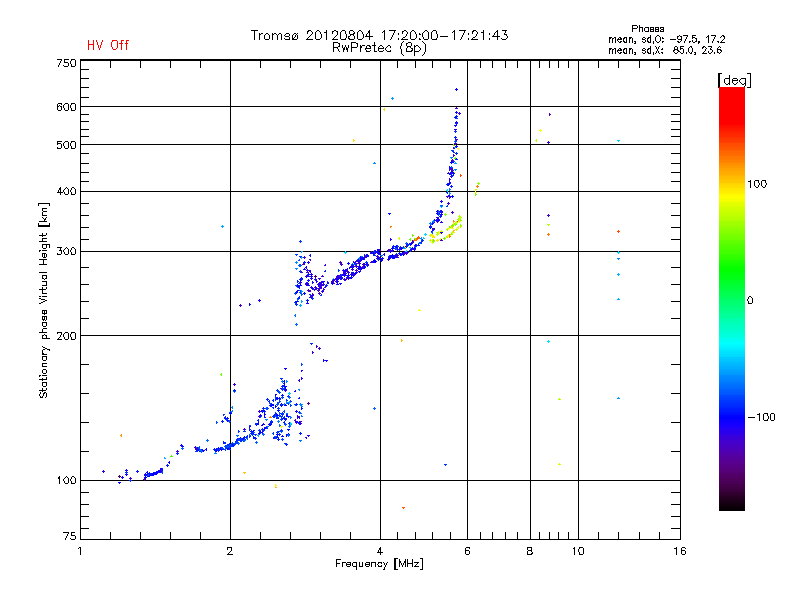The image size is (800, 600).
Task: Click the blue region of the colorbar near -100
Action: click(732, 416)
